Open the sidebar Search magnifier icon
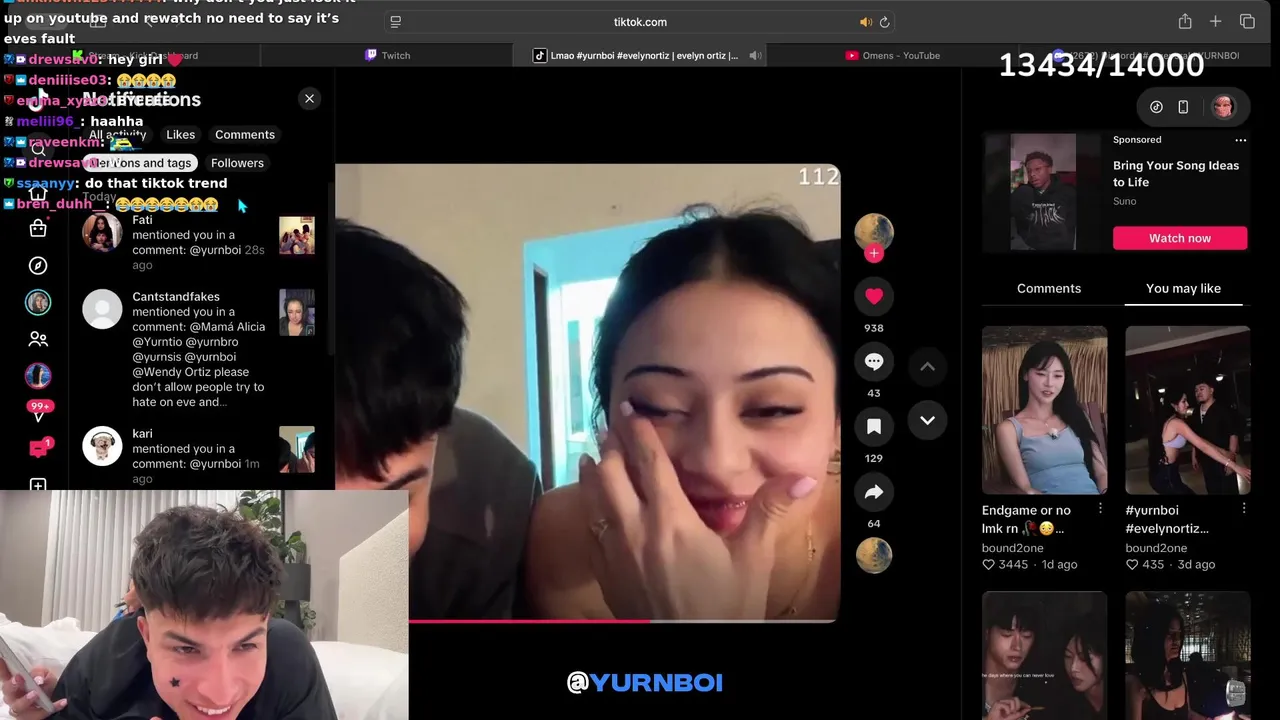This screenshot has width=1280, height=720. (38, 150)
